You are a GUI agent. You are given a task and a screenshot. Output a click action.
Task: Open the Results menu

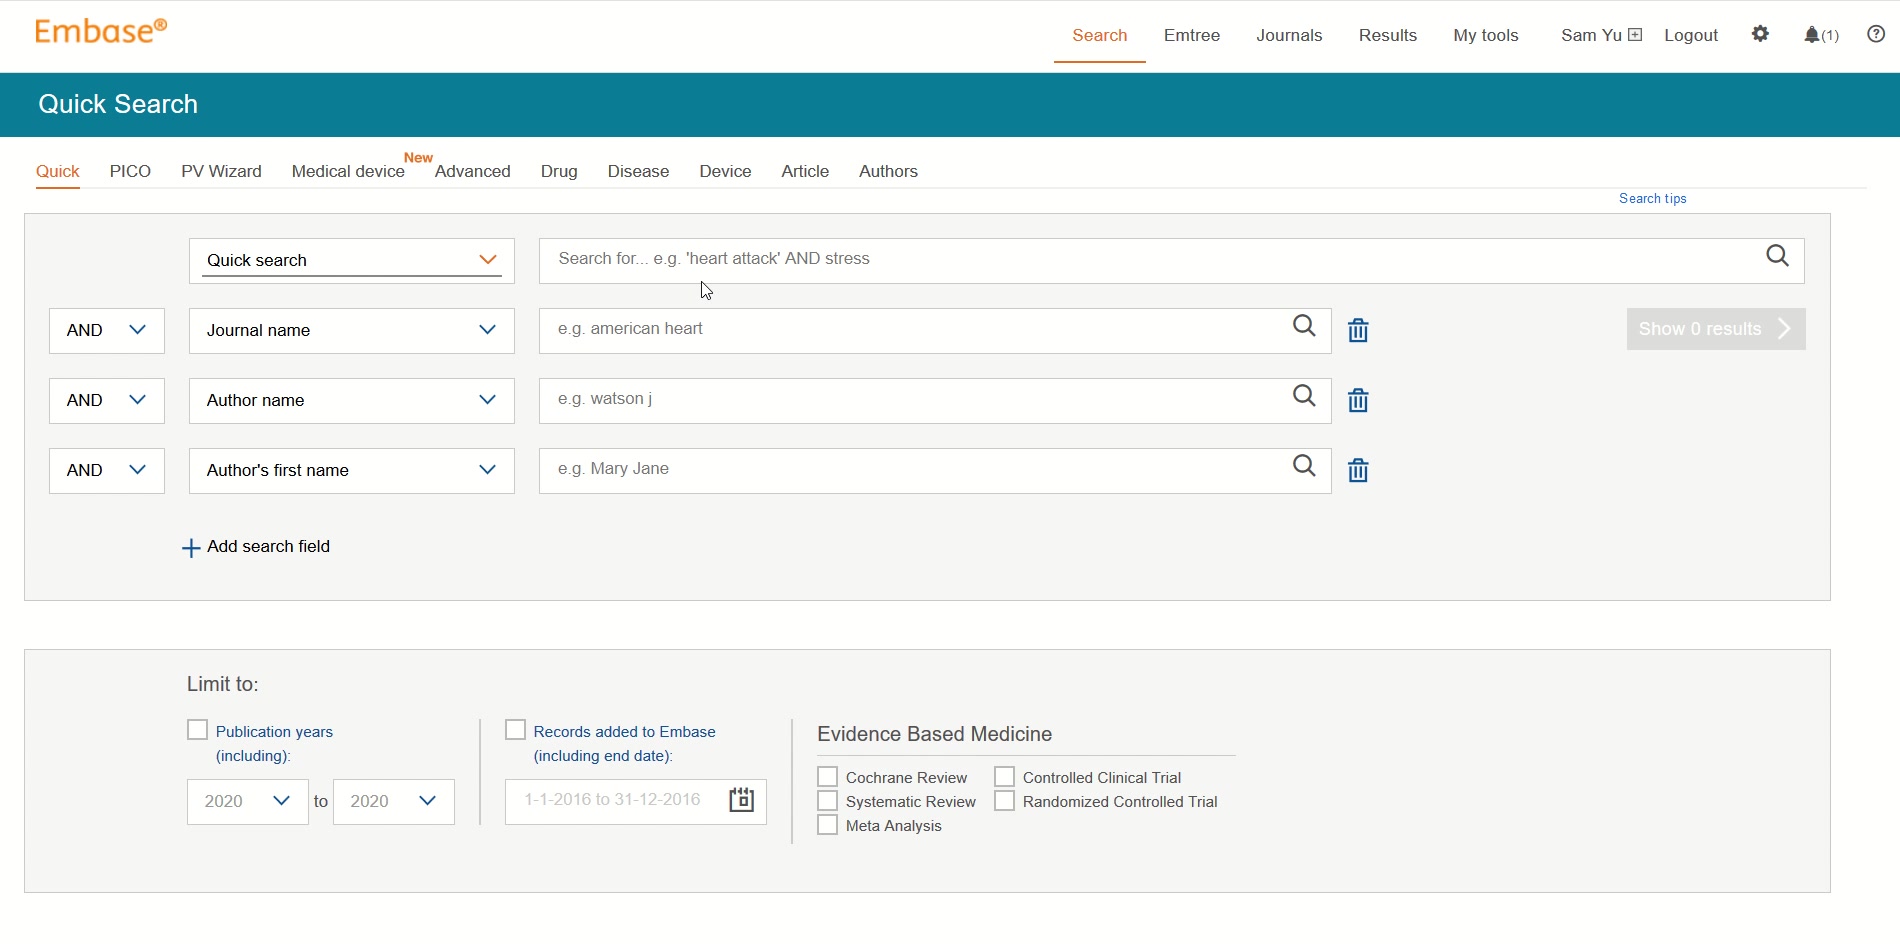(1387, 35)
